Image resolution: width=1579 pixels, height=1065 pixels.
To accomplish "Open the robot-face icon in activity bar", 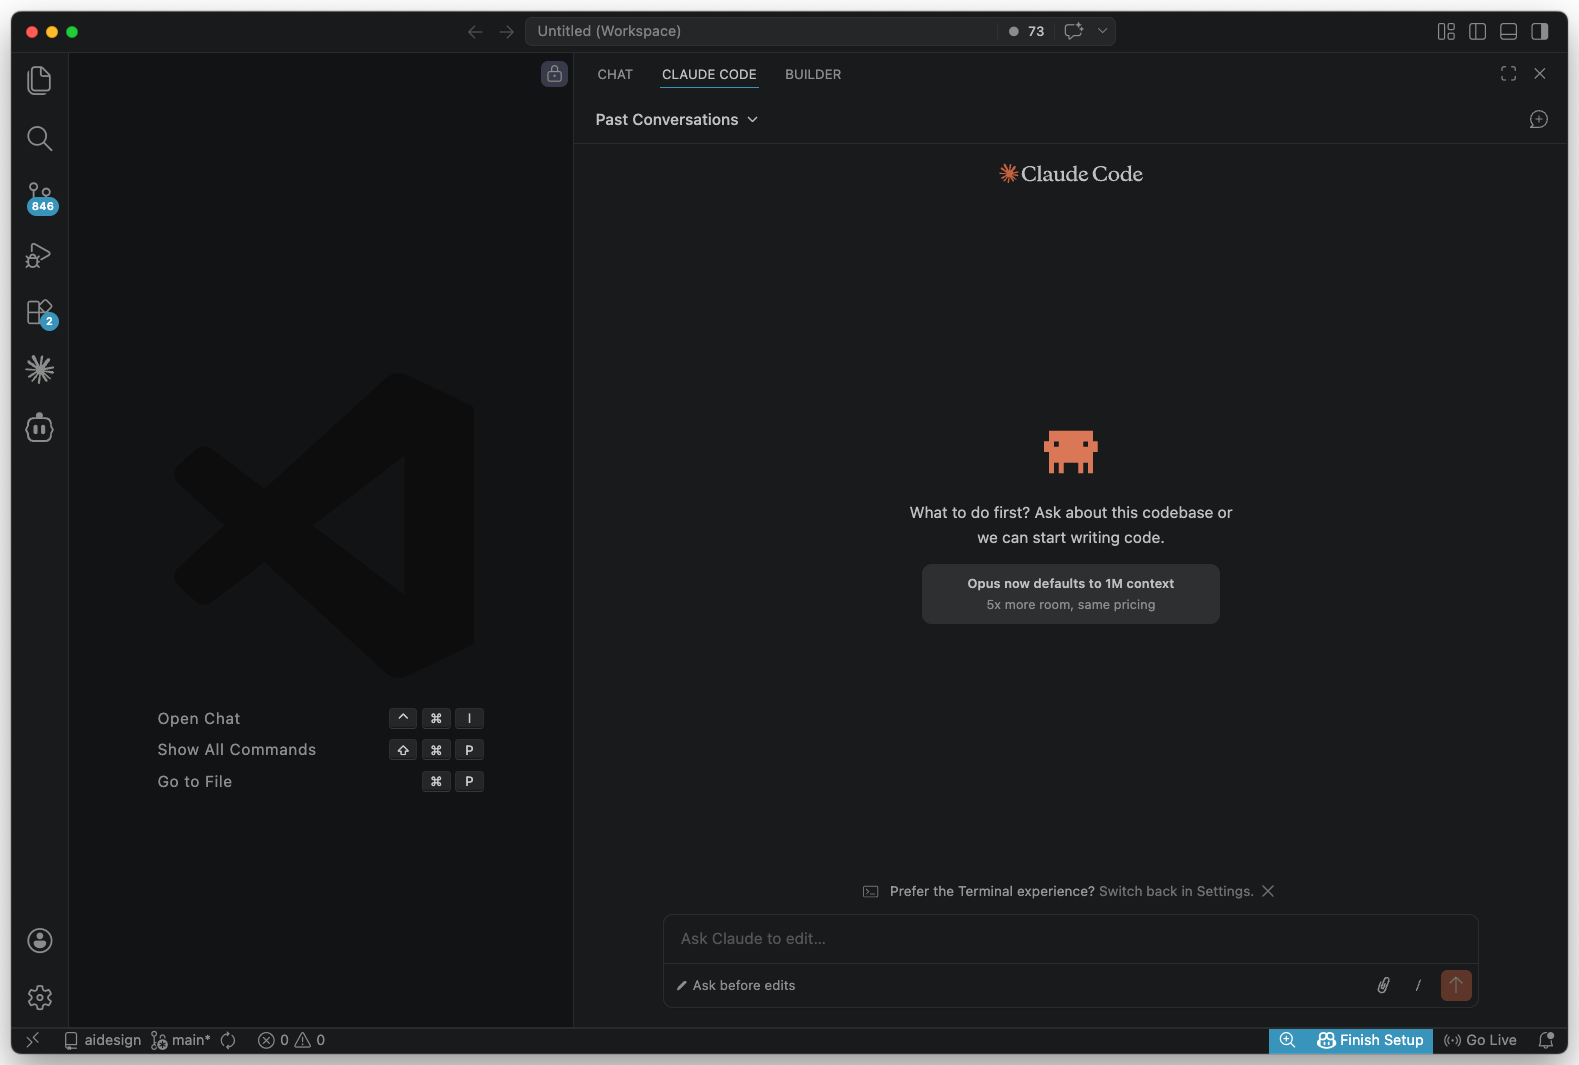I will click(39, 428).
